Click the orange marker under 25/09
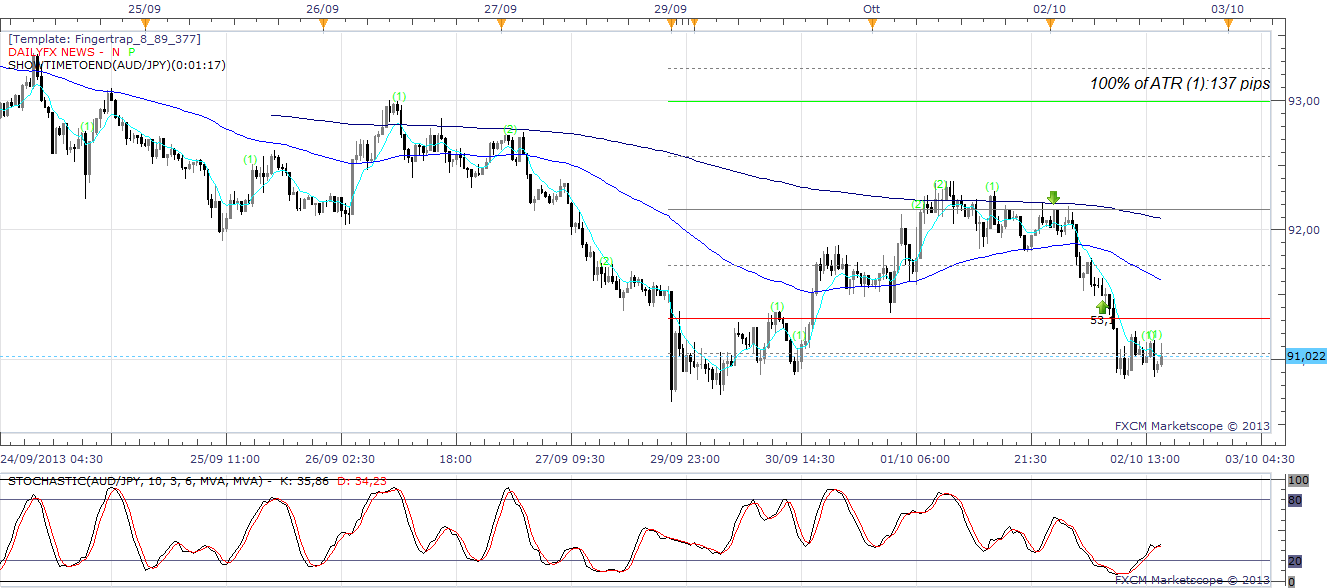This screenshot has width=1343, height=588. tap(146, 23)
